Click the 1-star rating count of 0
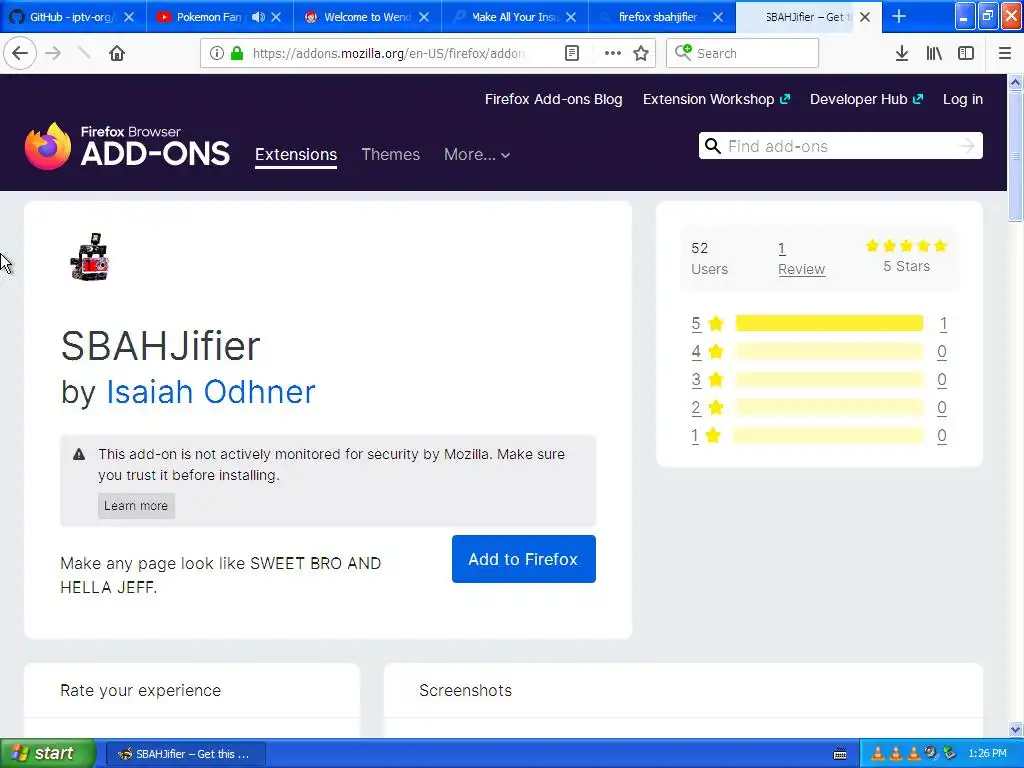The image size is (1024, 768). 942,436
